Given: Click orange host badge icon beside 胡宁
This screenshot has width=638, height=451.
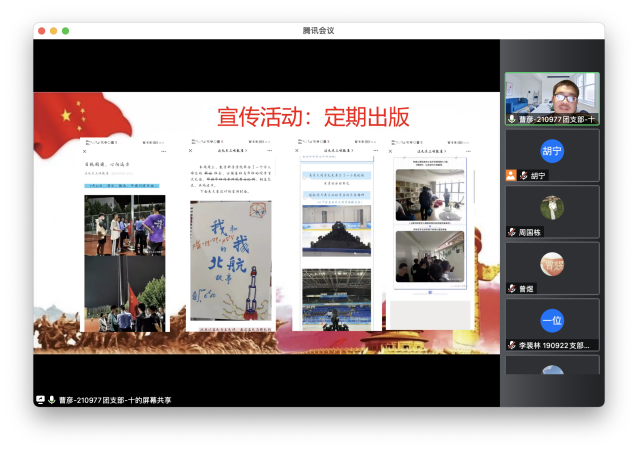Looking at the screenshot, I should pos(511,175).
